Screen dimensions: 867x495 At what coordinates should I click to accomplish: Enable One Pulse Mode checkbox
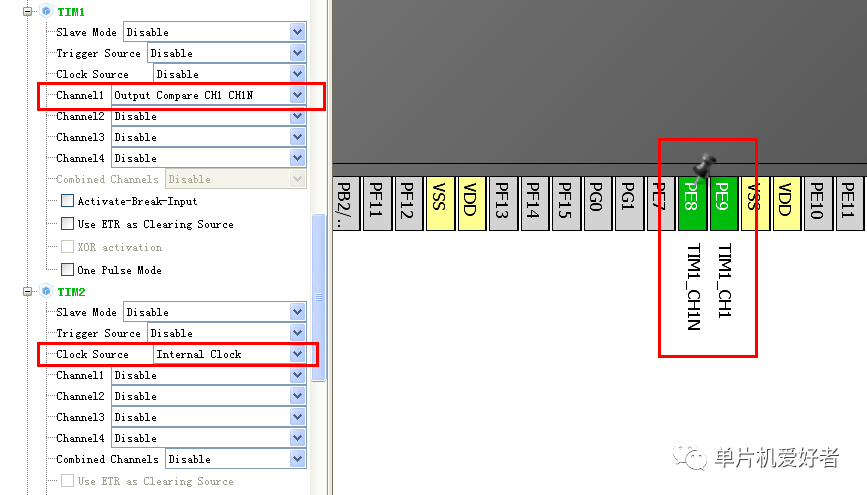(x=67, y=269)
